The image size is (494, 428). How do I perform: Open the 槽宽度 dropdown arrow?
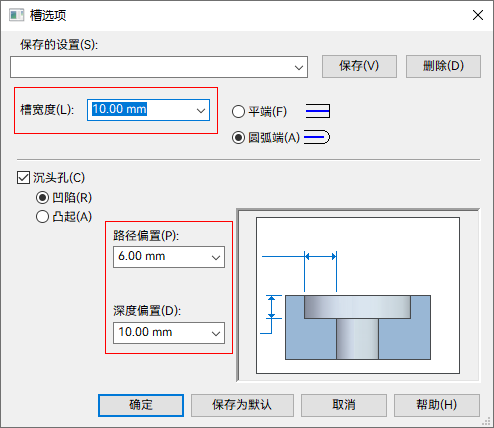pos(201,110)
